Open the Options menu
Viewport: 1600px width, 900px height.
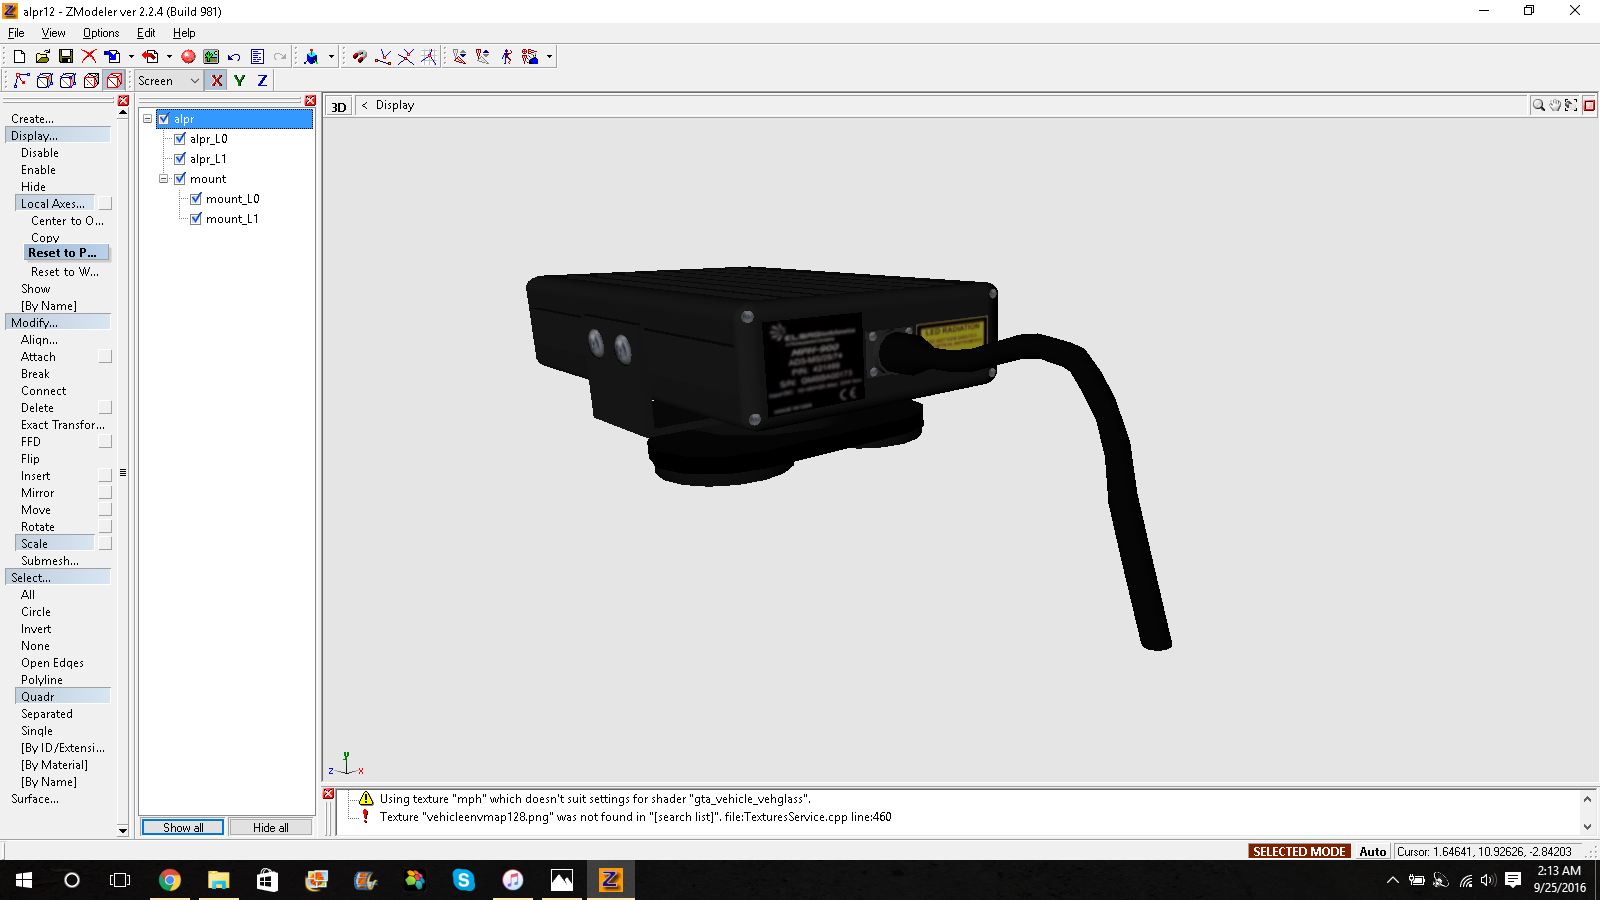click(x=101, y=33)
